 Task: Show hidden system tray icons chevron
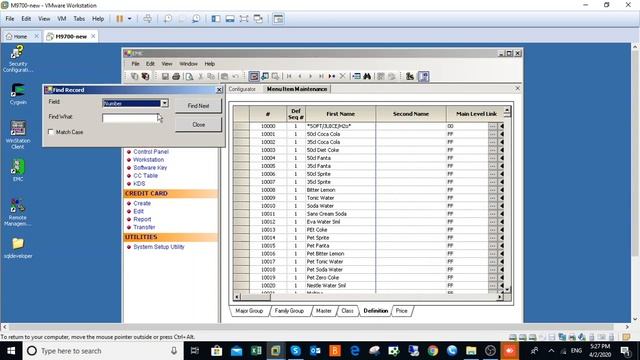point(551,351)
